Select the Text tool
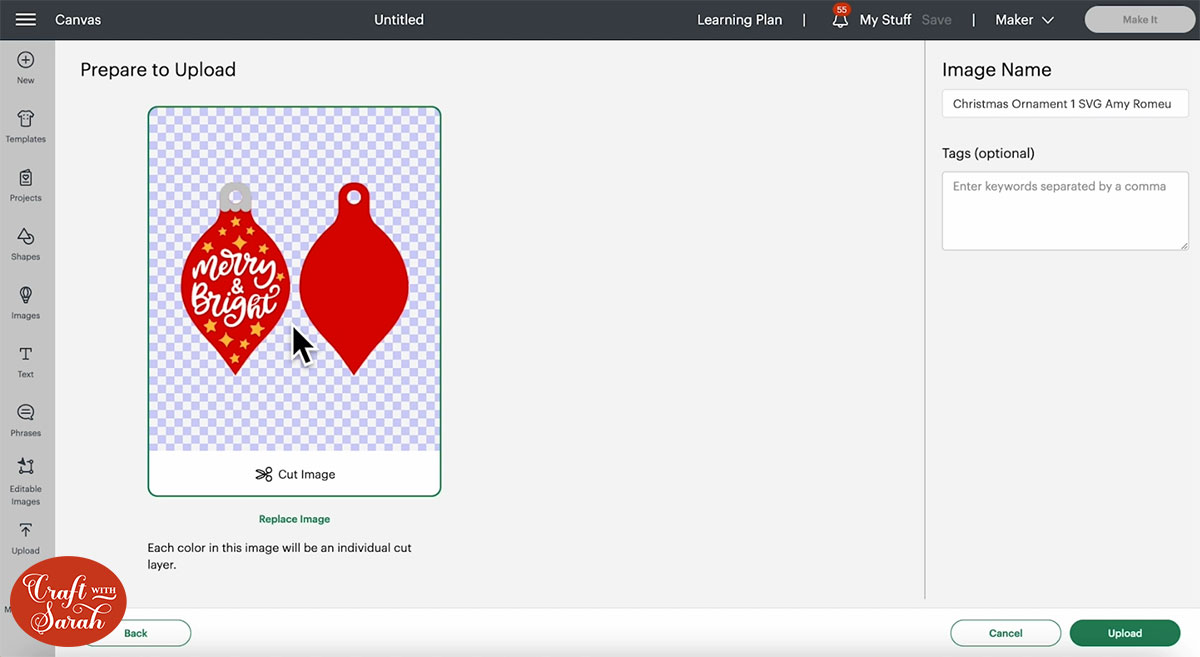Viewport: 1200px width, 657px height. [x=26, y=362]
